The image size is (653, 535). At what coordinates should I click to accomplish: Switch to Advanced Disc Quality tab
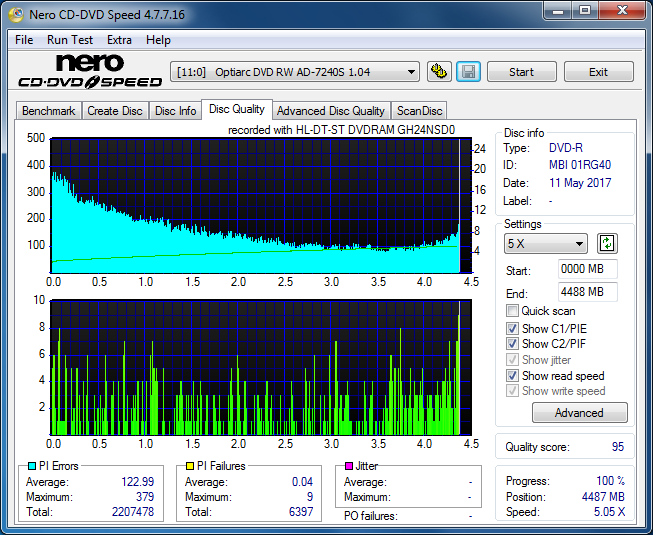331,111
